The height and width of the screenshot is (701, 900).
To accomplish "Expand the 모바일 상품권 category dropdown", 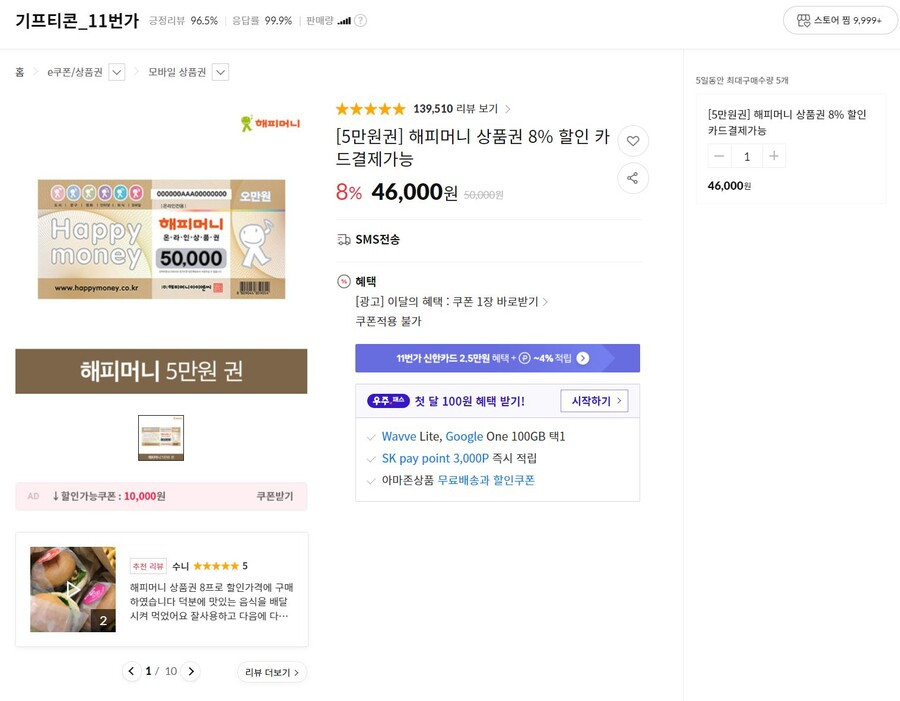I will (x=220, y=72).
